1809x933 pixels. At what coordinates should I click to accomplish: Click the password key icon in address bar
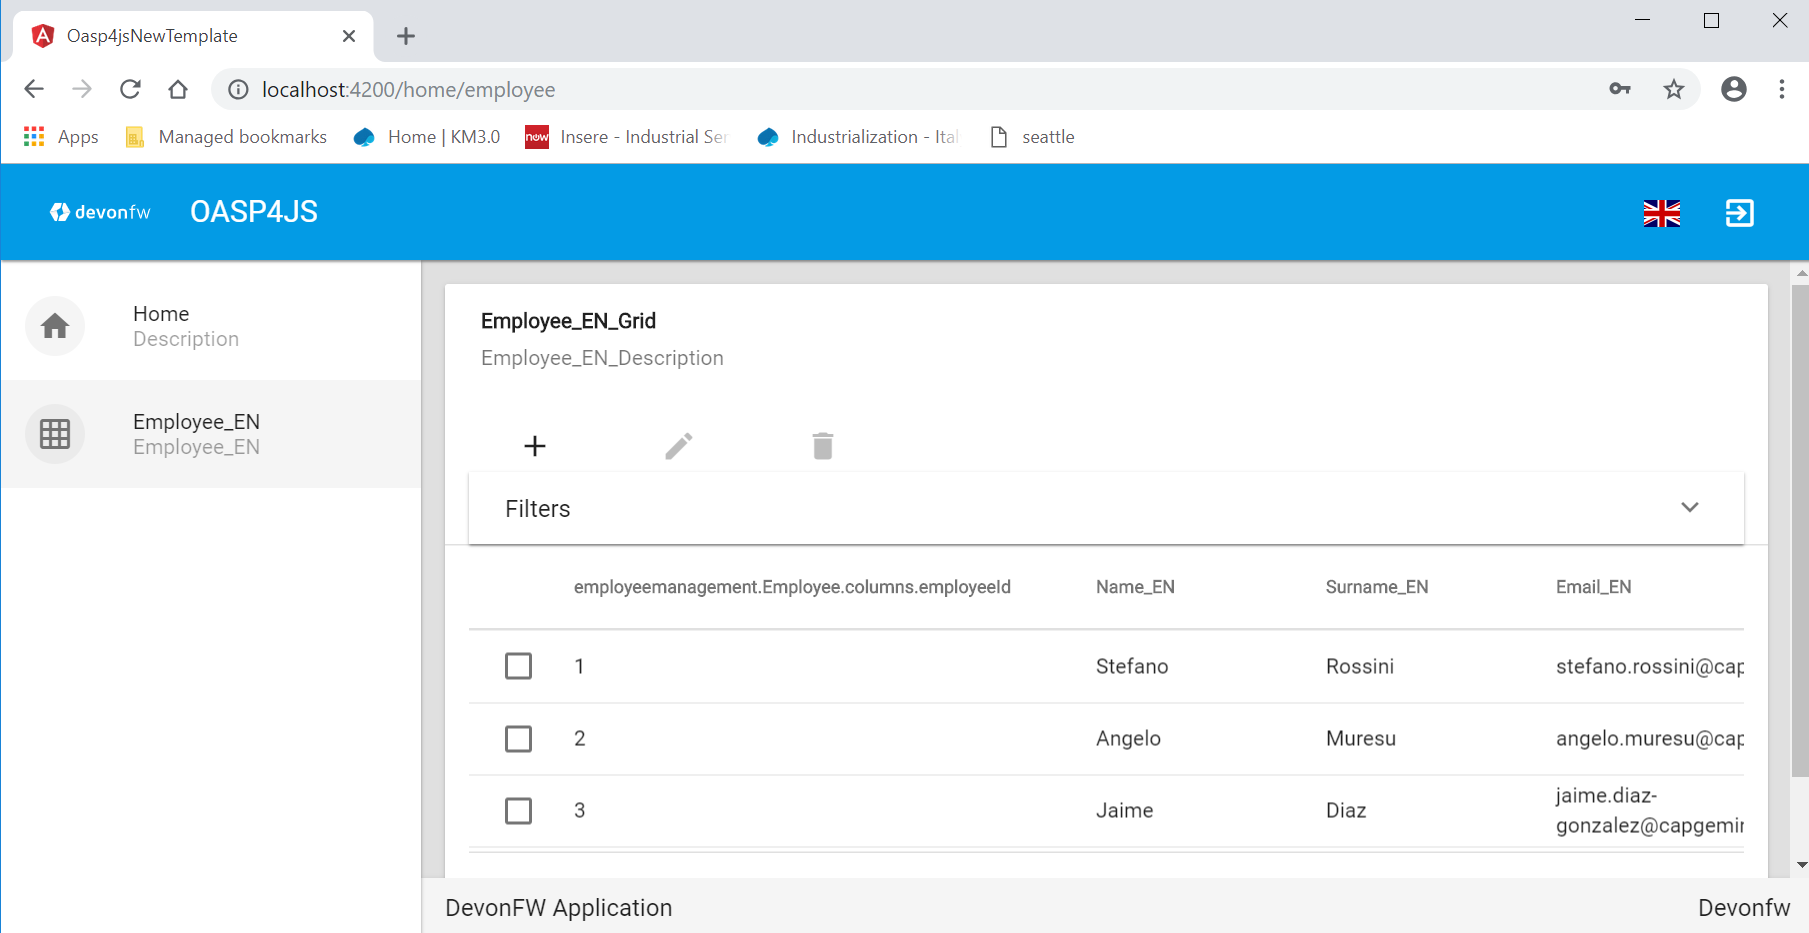coord(1620,90)
